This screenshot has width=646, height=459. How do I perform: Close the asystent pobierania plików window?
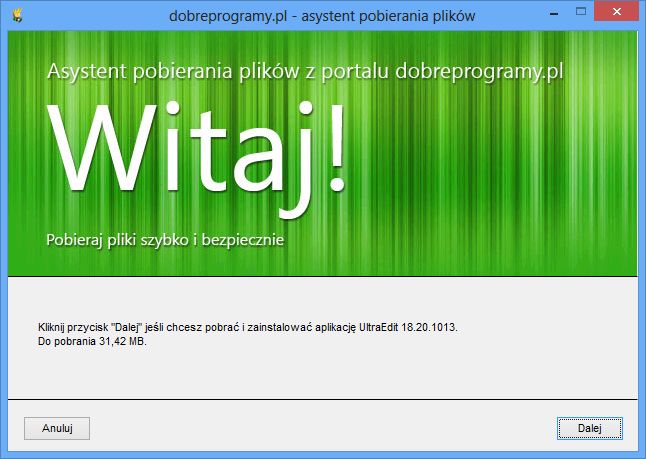click(617, 12)
